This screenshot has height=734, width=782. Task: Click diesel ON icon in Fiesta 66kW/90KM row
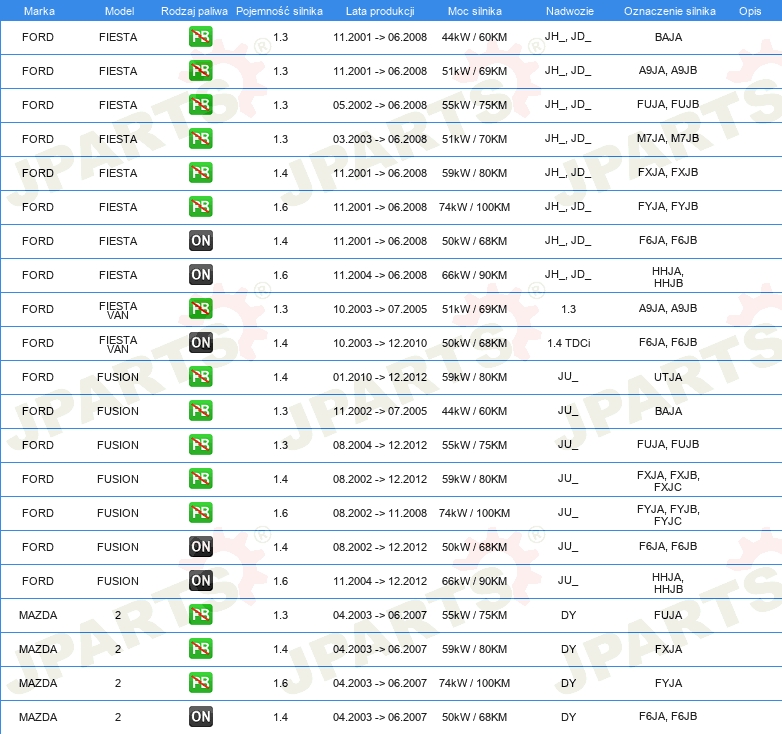pos(200,274)
